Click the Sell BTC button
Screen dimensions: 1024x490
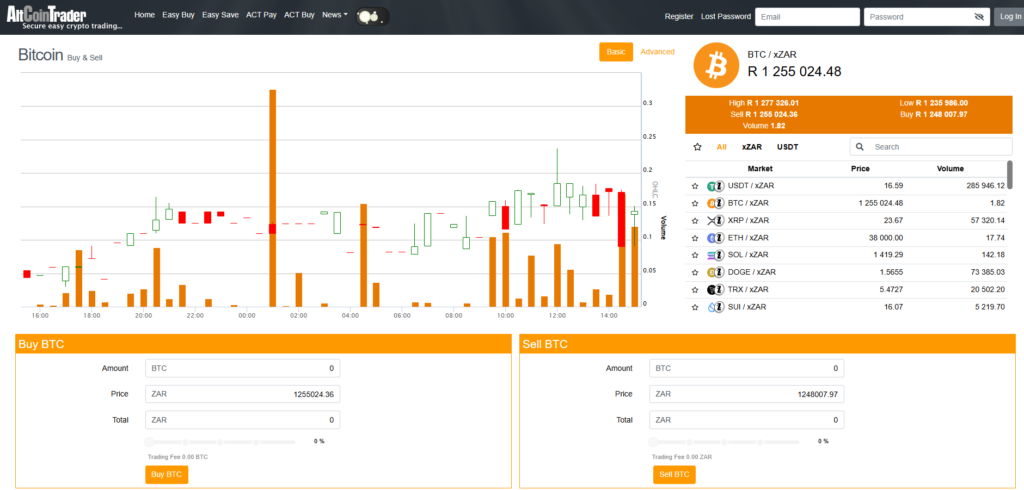point(674,474)
